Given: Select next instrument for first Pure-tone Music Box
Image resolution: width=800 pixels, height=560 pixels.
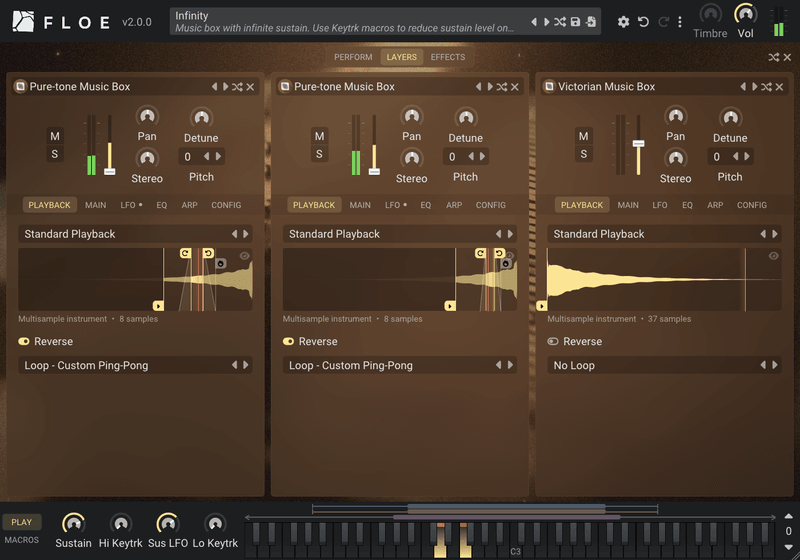Looking at the screenshot, I should (226, 87).
